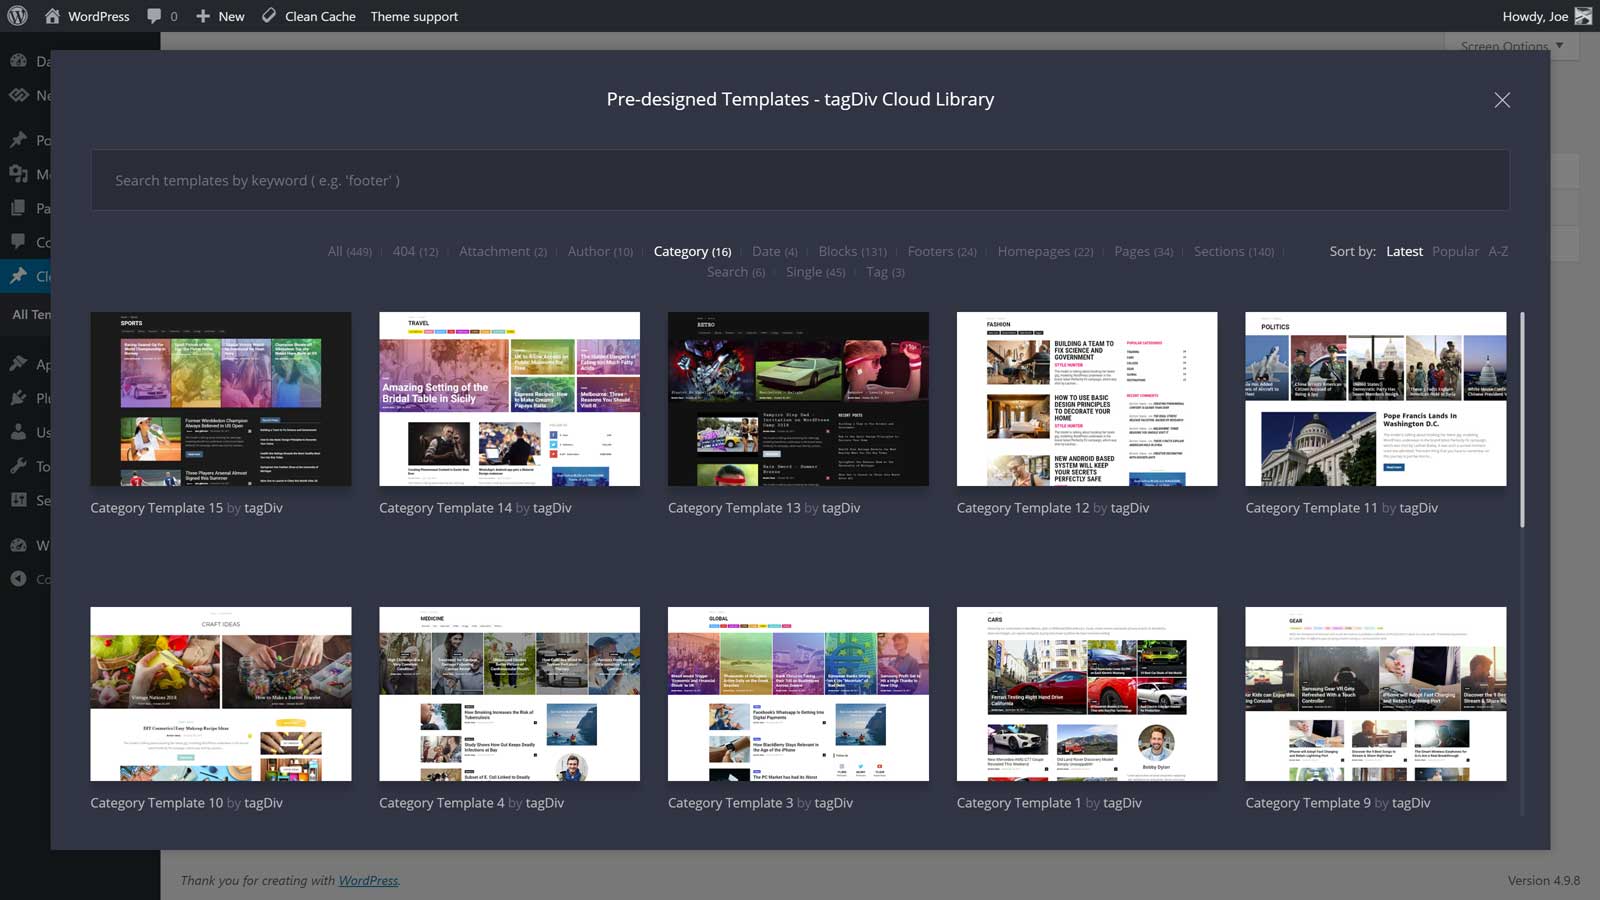1600x900 pixels.
Task: Filter templates by Search (6)
Action: [x=736, y=272]
